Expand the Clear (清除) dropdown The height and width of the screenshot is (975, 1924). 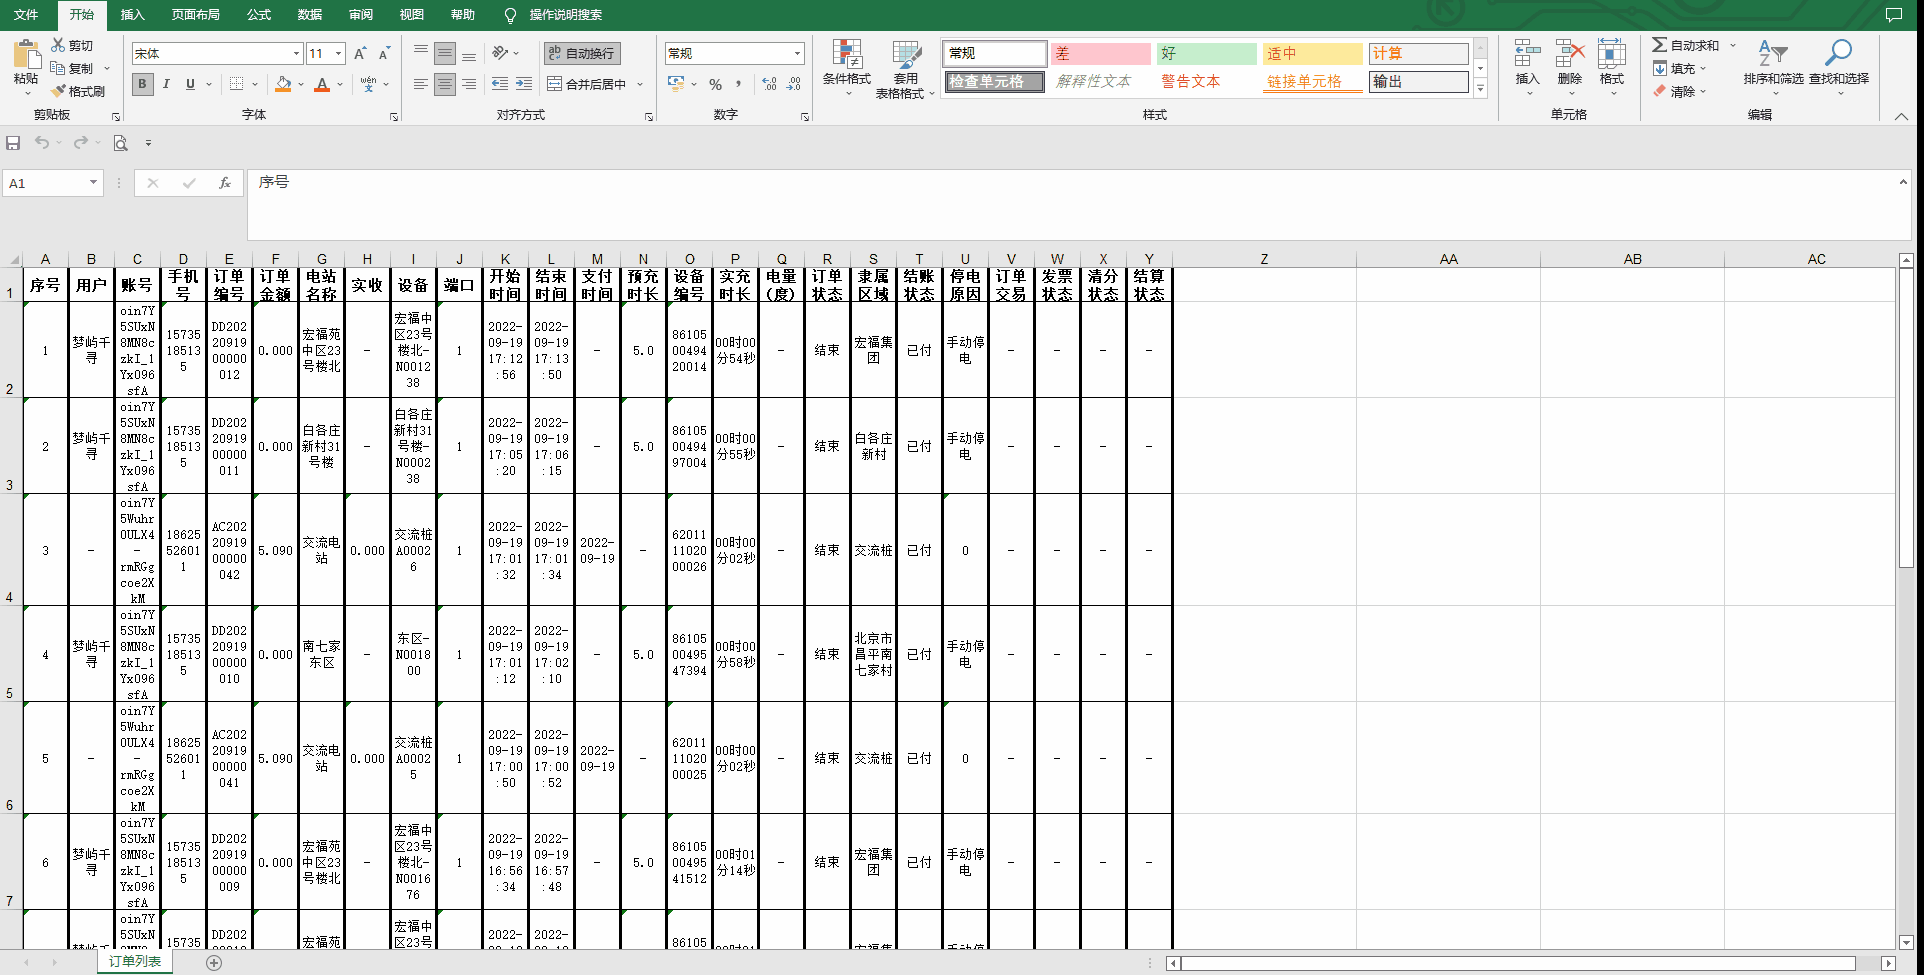point(1702,91)
